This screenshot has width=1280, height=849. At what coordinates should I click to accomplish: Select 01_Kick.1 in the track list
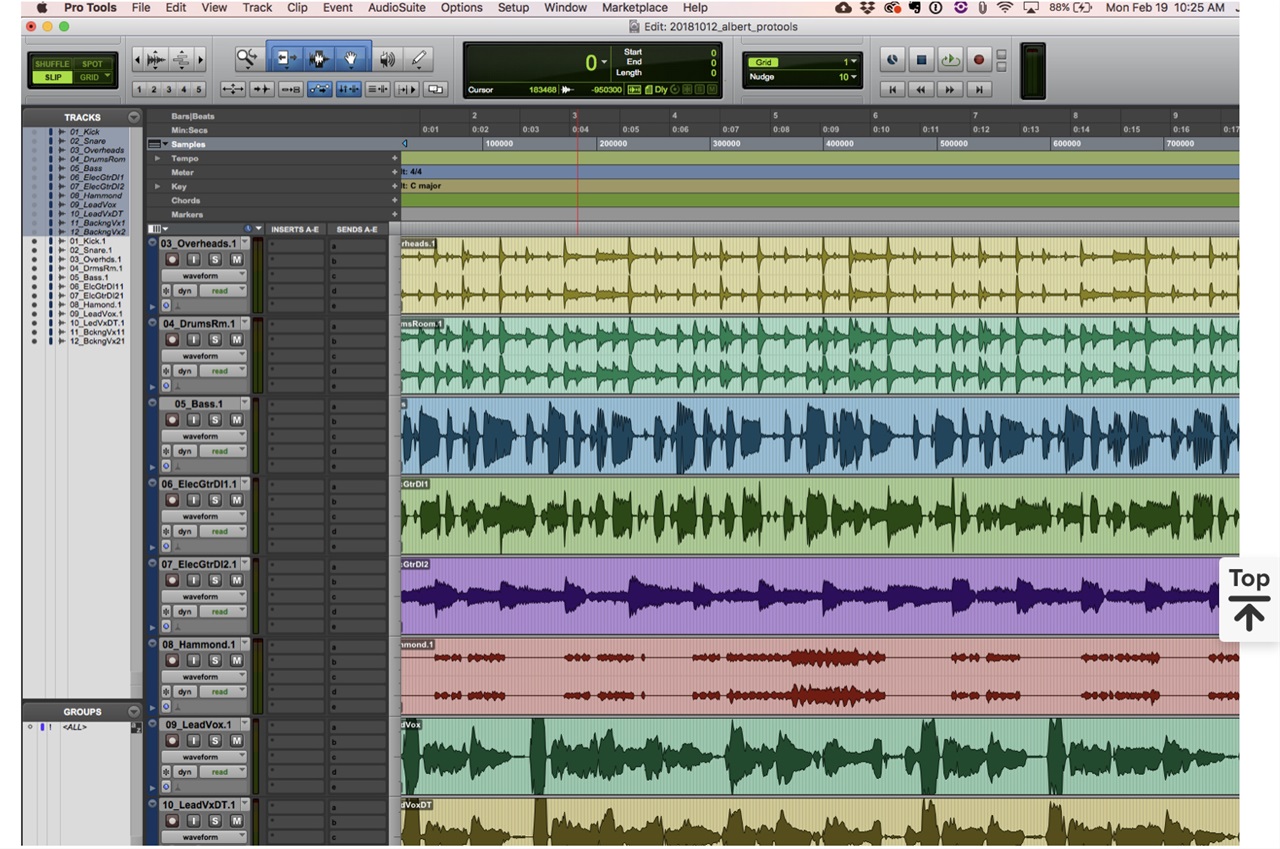tap(88, 241)
